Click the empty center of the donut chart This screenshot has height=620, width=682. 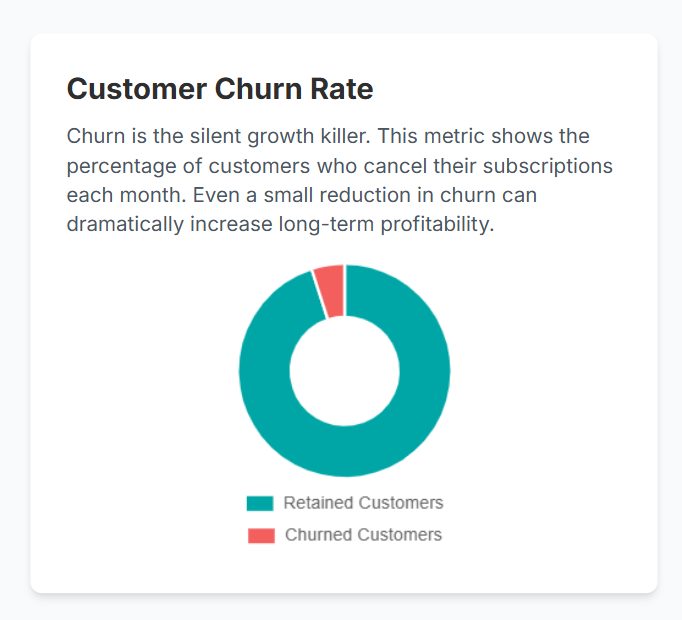[344, 370]
